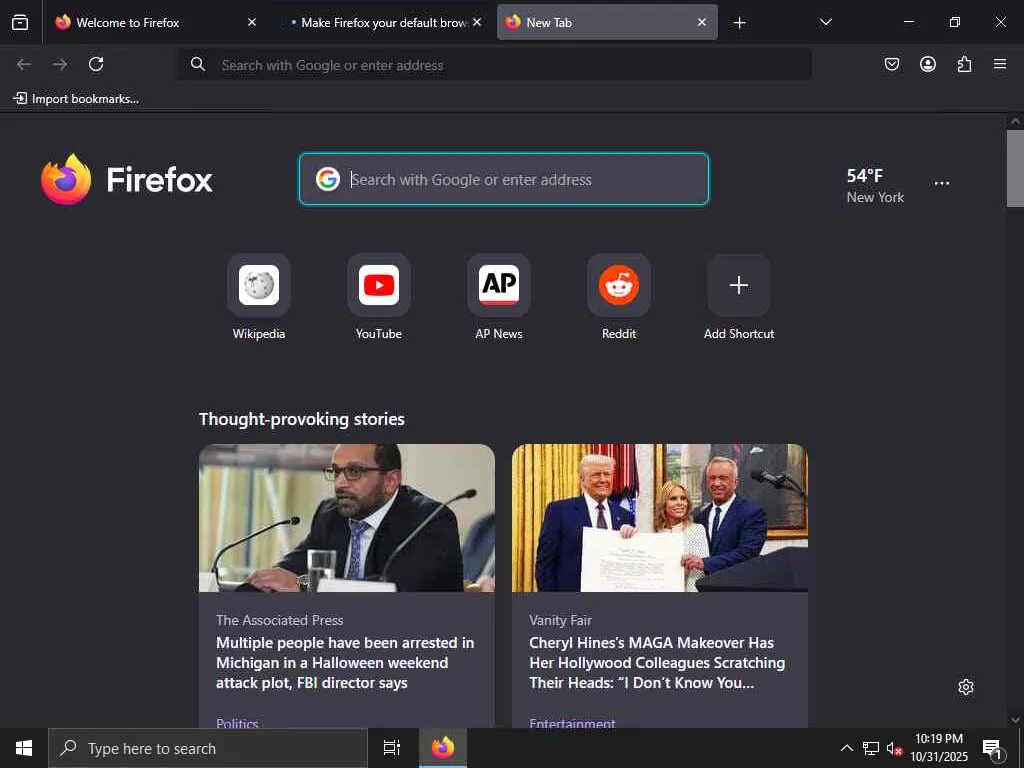Click the Vanity Fair source label
Viewport: 1024px width, 768px height.
coord(560,620)
